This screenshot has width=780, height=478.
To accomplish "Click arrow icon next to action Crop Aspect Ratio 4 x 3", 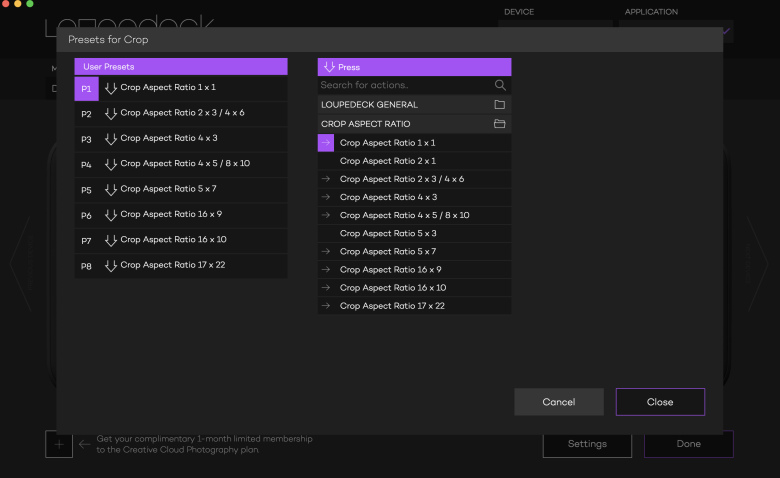I will point(326,197).
